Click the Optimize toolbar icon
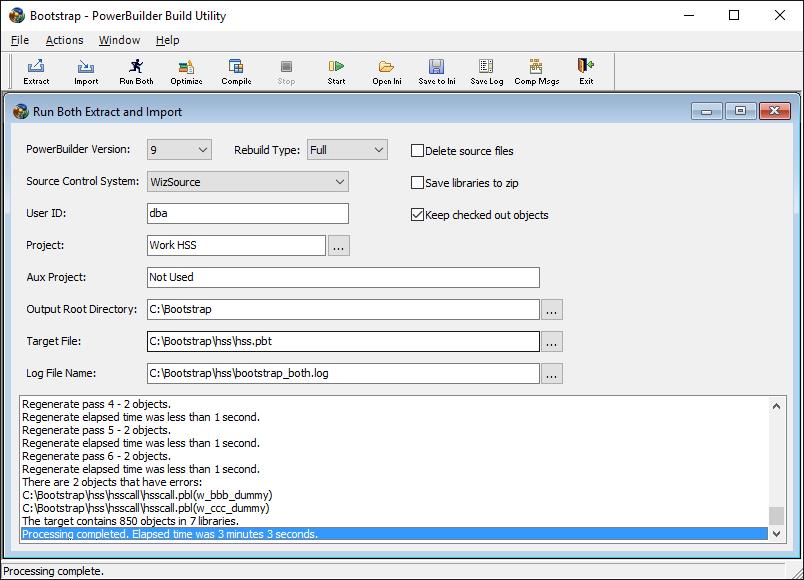Image resolution: width=804 pixels, height=580 pixels. point(186,72)
